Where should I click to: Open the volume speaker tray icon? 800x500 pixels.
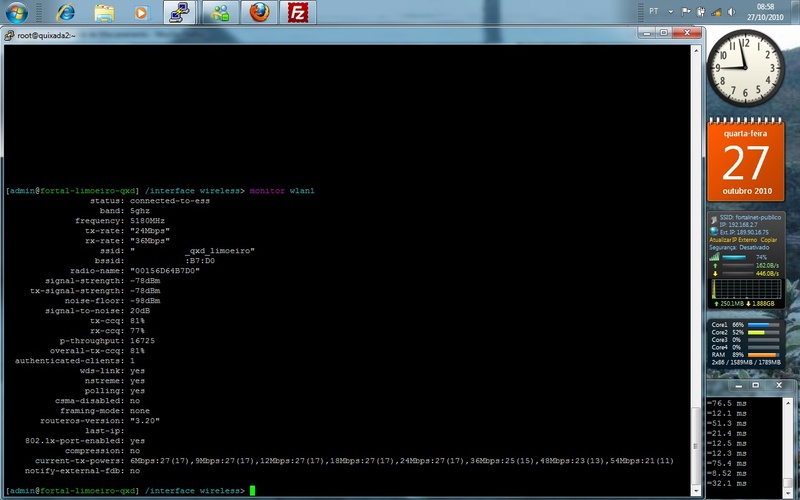point(732,12)
